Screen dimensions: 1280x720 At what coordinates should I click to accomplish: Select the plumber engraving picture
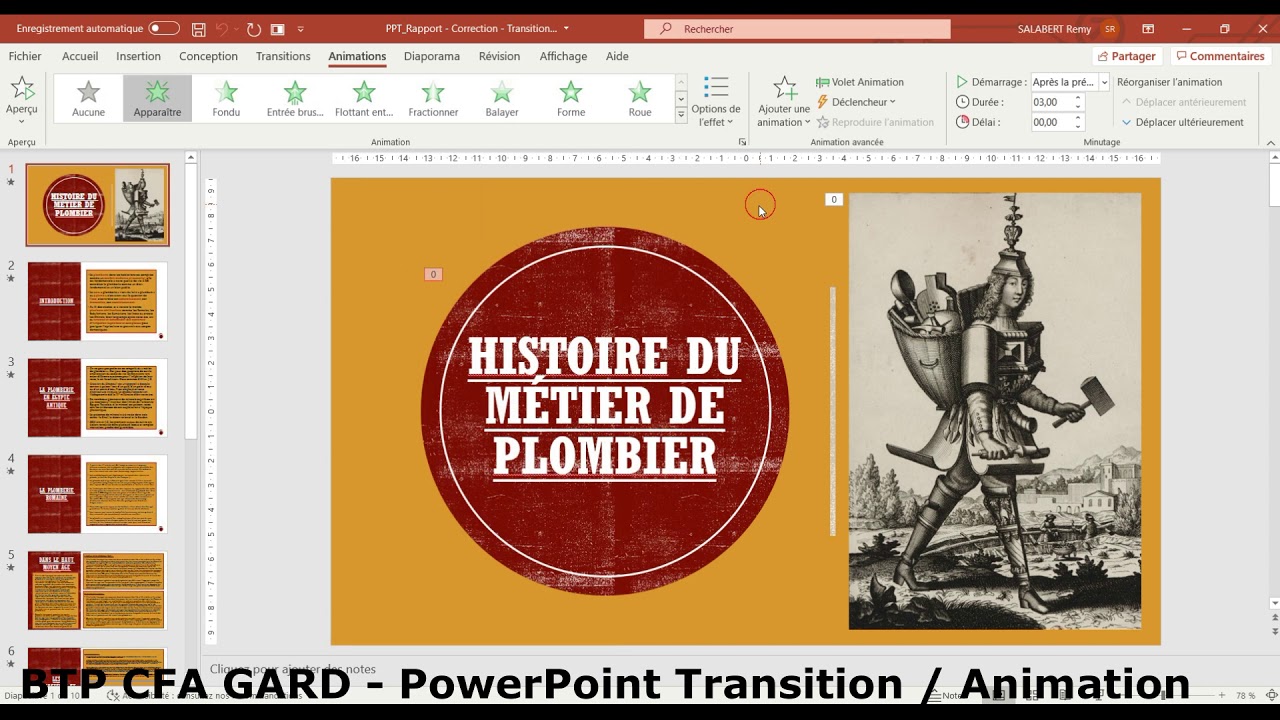[x=995, y=411]
